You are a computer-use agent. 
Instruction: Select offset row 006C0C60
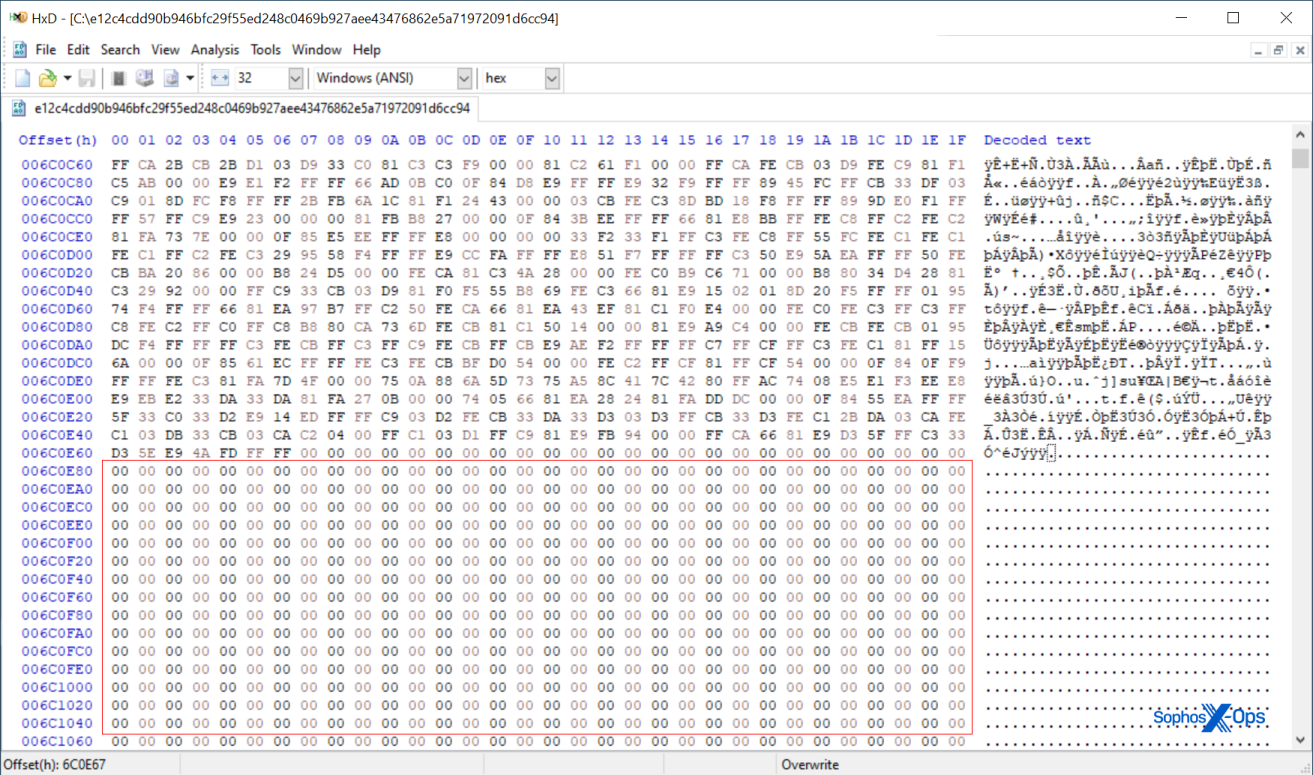pos(57,165)
